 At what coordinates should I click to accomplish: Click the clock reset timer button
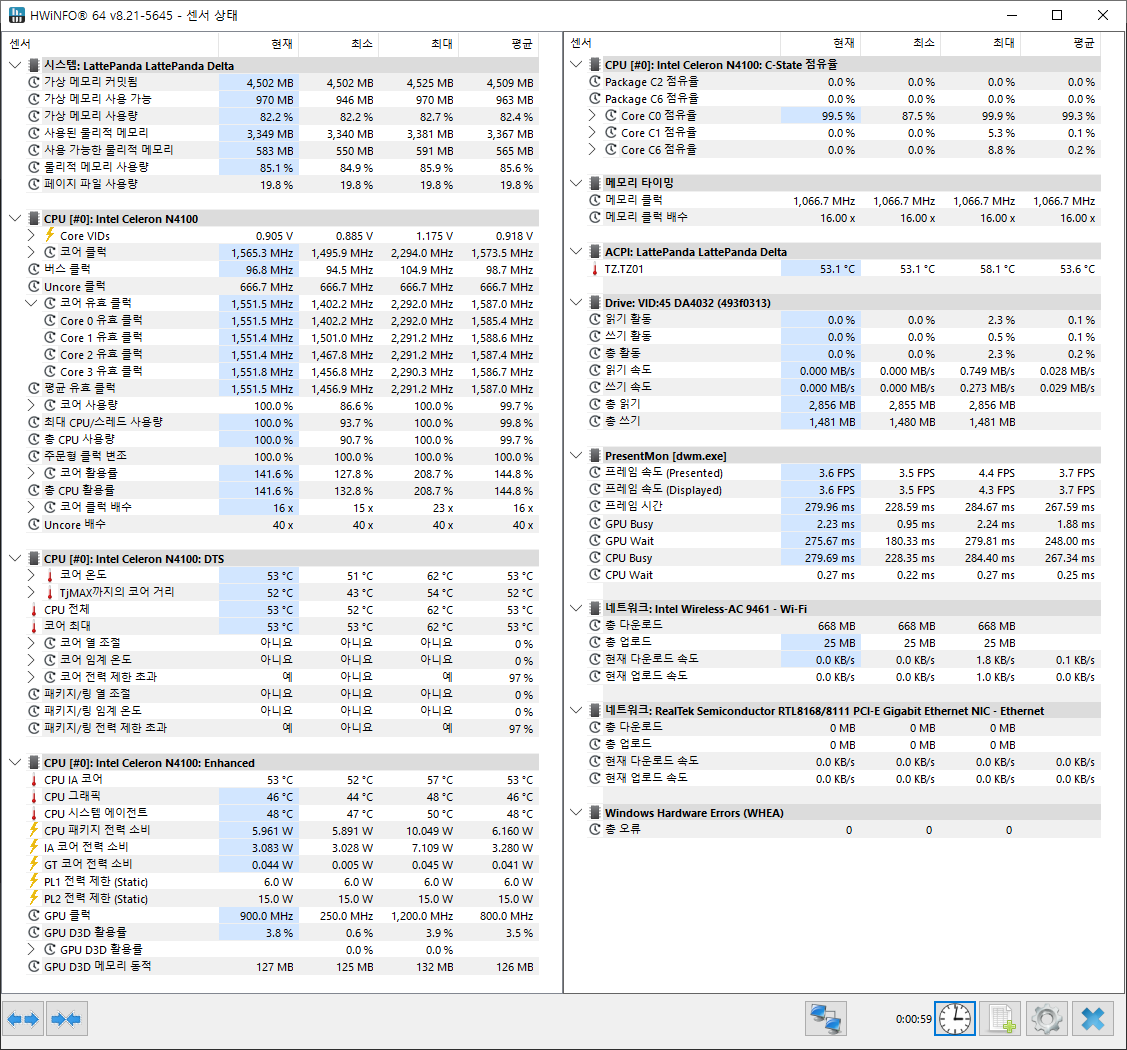pyautogui.click(x=954, y=1018)
